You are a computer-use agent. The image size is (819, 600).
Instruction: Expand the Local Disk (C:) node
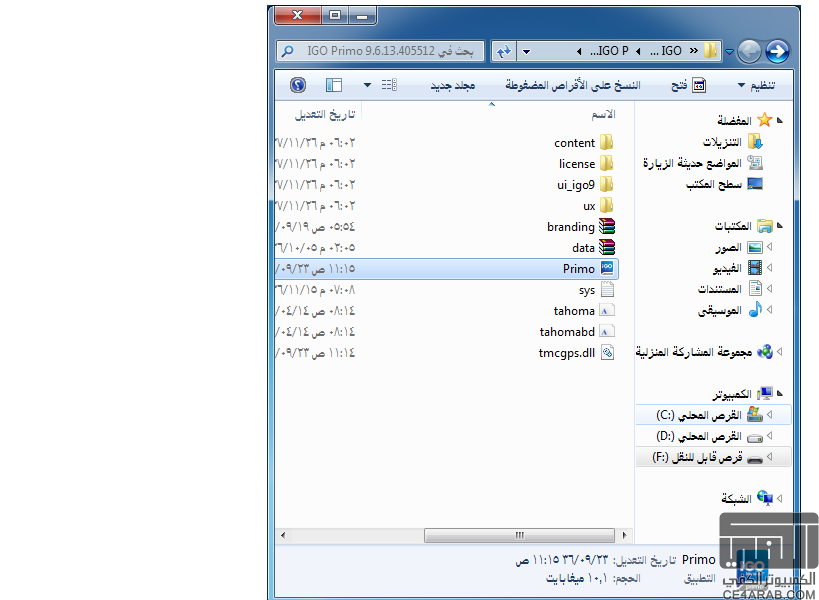click(770, 415)
